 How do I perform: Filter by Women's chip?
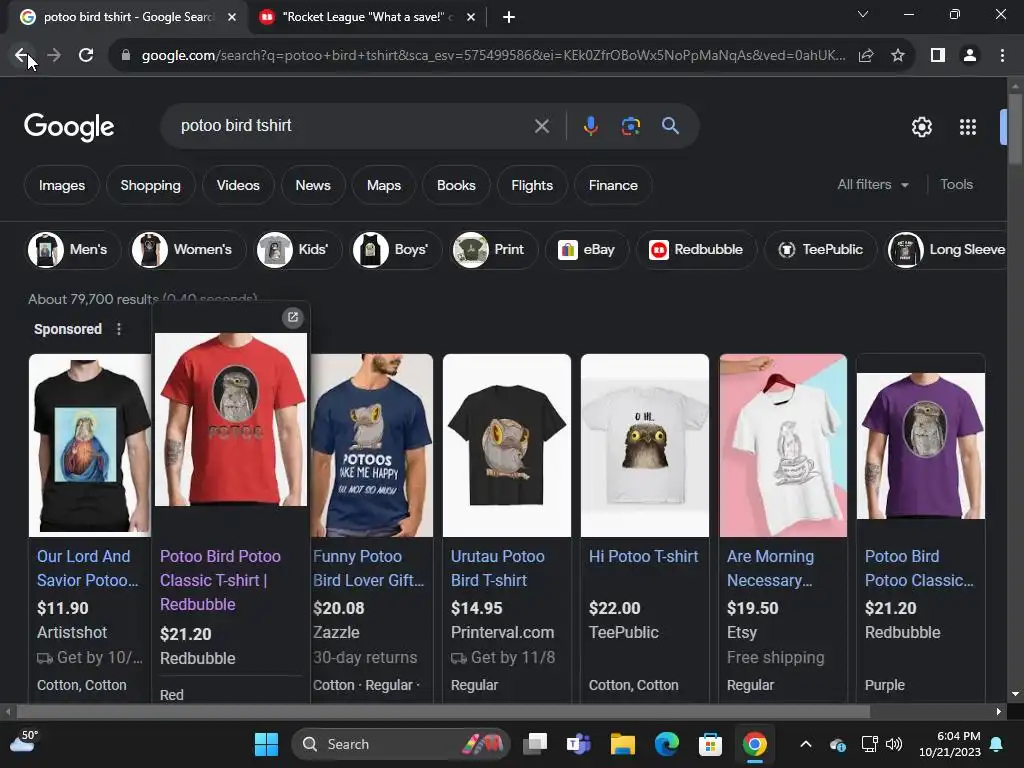[x=188, y=249]
